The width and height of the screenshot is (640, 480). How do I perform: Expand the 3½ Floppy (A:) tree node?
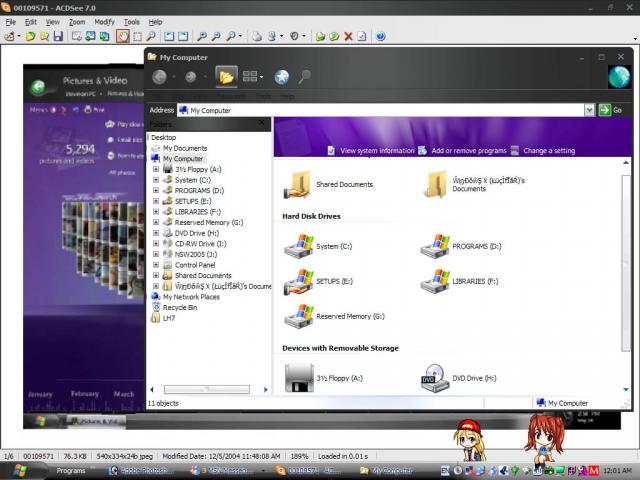click(156, 169)
